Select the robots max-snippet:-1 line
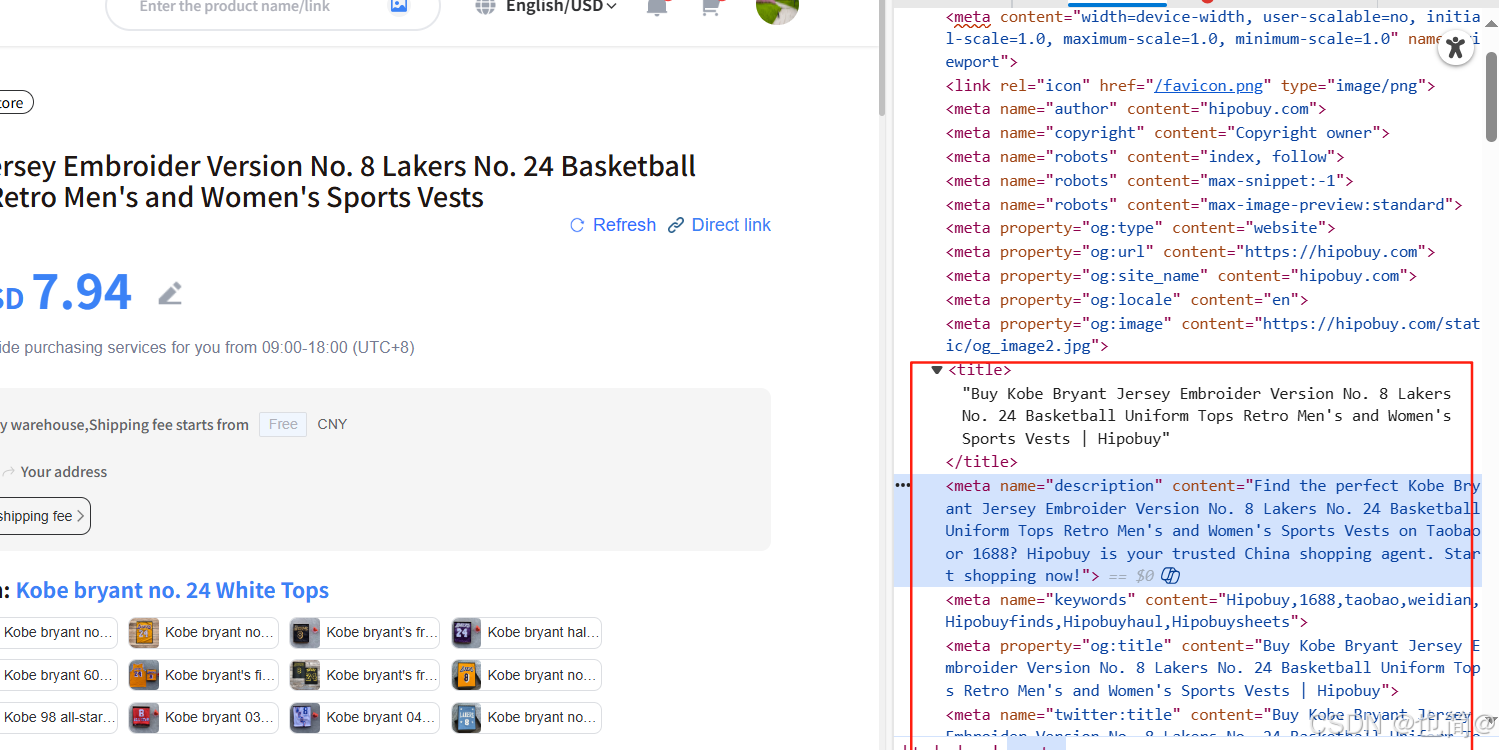1499x750 pixels. (x=1150, y=181)
